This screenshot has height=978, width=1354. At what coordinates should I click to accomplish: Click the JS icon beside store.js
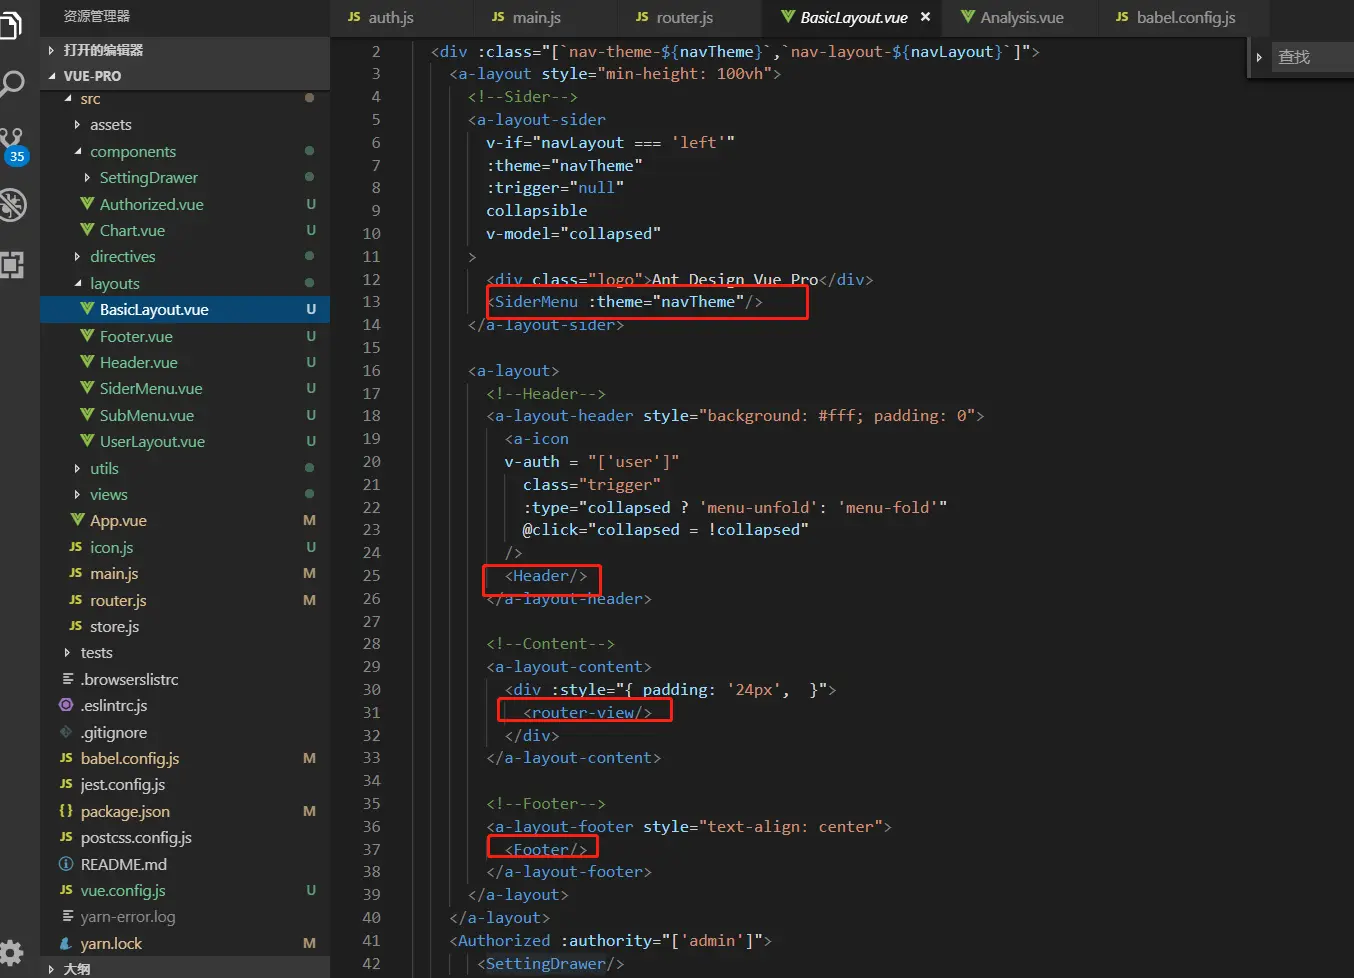76,626
